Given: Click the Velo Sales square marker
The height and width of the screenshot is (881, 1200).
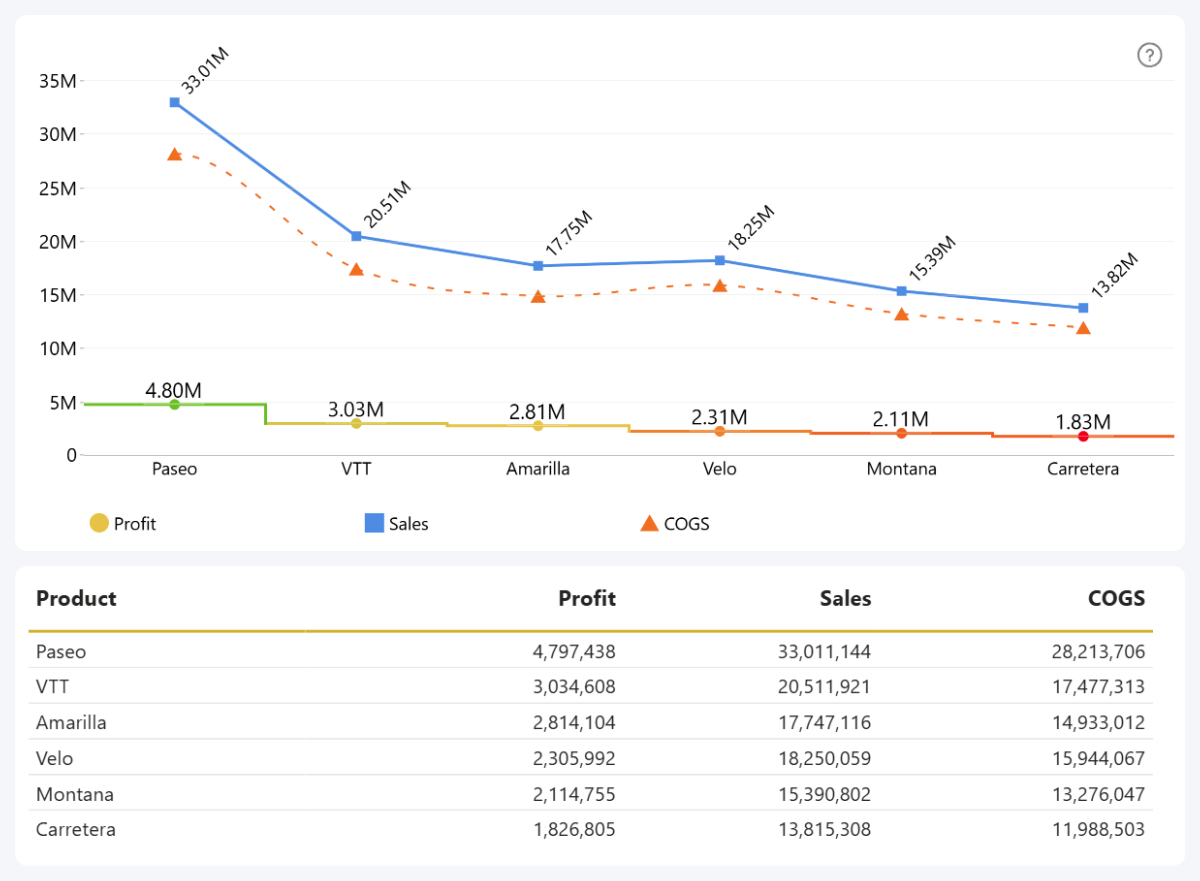Looking at the screenshot, I should point(720,260).
